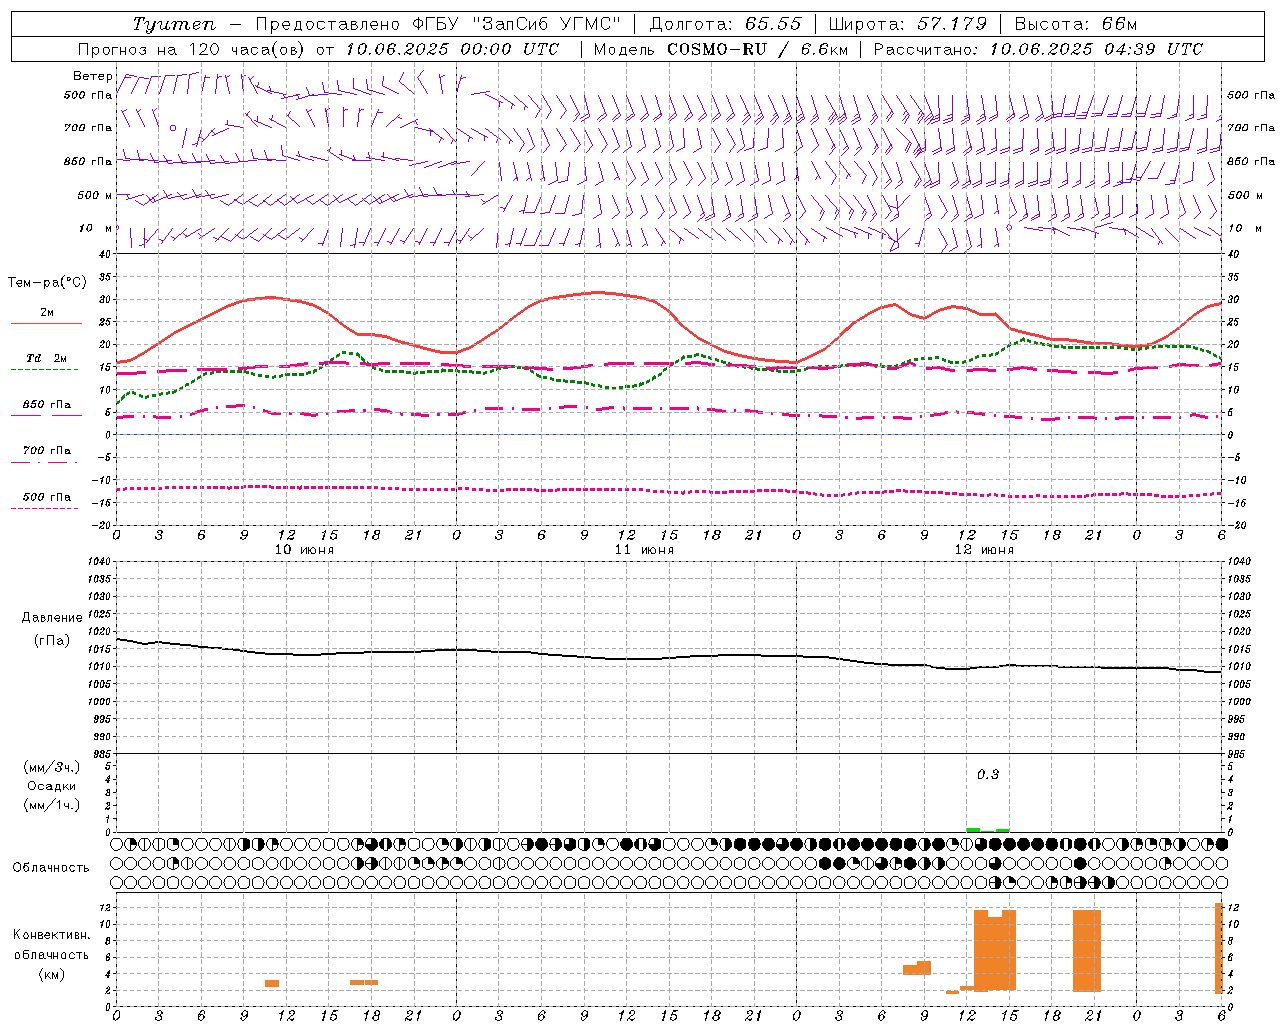Select the 'Долгота: 65.55' longitude field
The height and width of the screenshot is (1024, 1280).
click(726, 24)
